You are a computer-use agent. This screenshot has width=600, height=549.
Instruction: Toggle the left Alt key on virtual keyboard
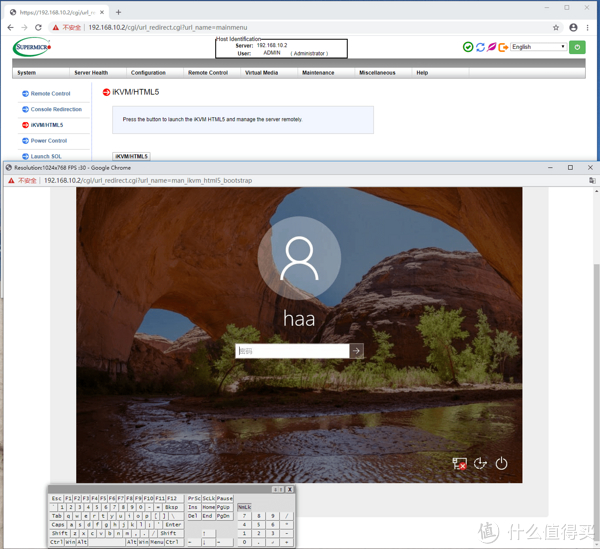point(82,542)
